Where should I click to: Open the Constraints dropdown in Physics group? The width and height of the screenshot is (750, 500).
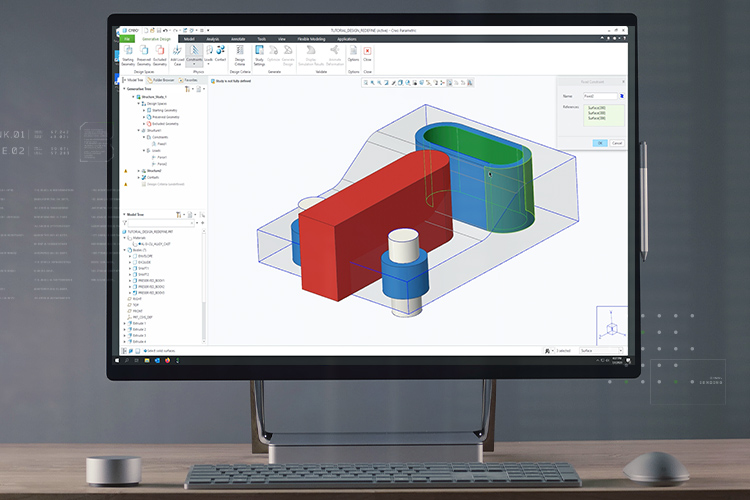[x=194, y=63]
